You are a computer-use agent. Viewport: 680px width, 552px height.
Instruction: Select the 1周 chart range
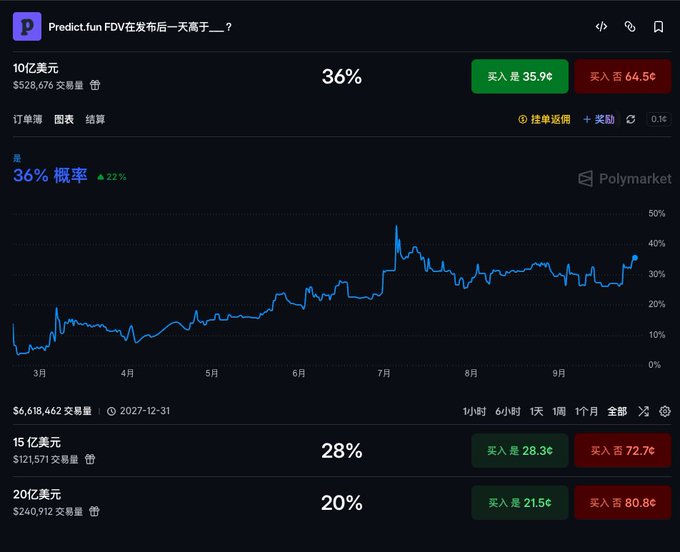point(559,411)
